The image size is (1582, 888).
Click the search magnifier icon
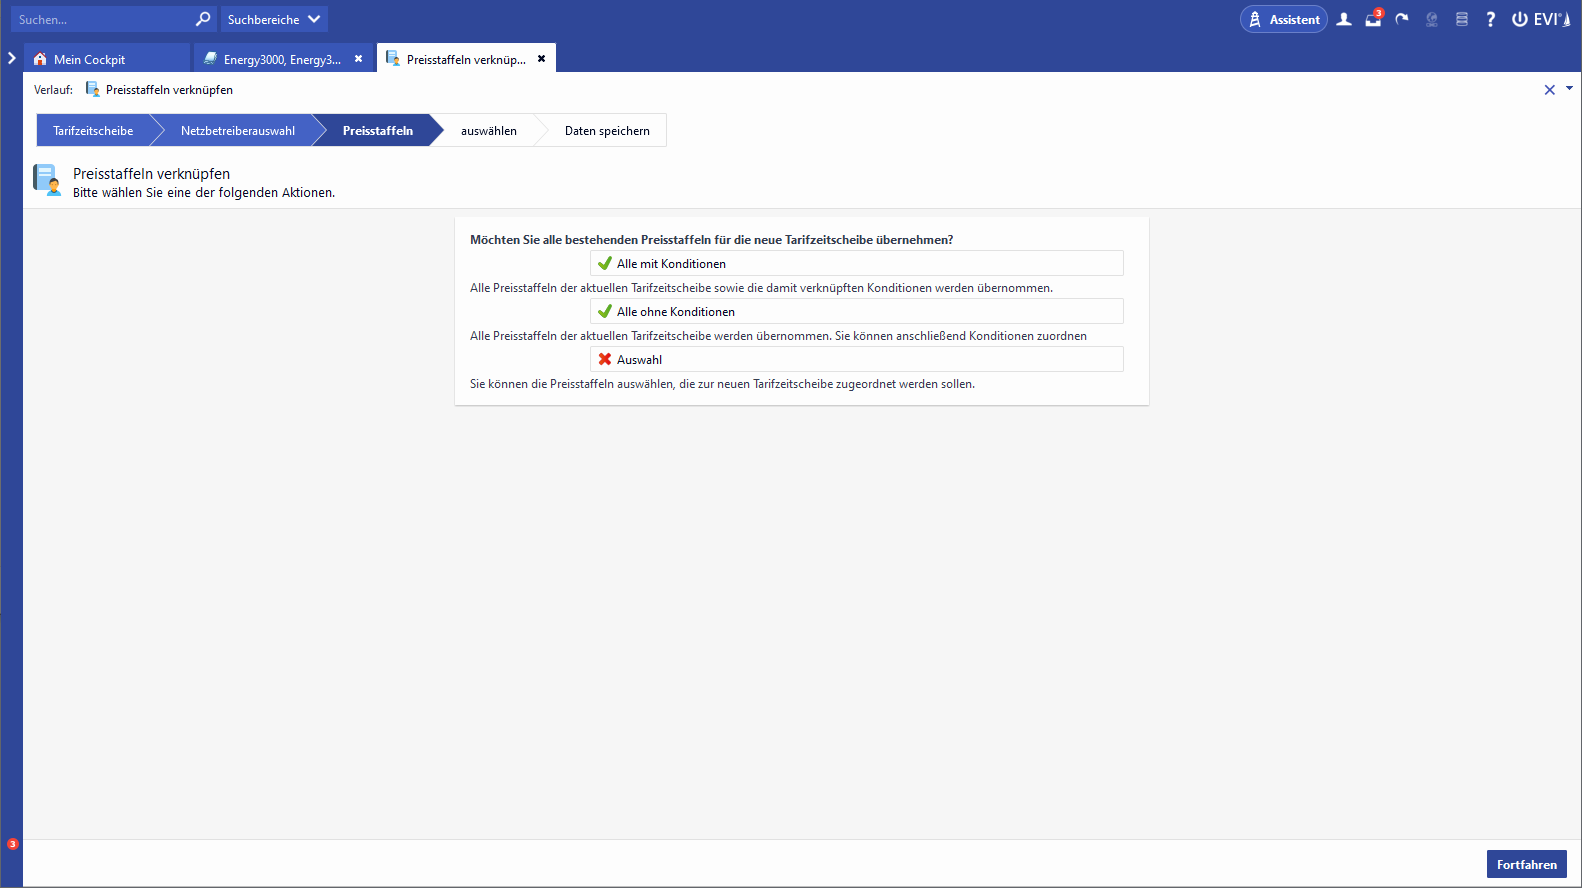click(x=203, y=19)
